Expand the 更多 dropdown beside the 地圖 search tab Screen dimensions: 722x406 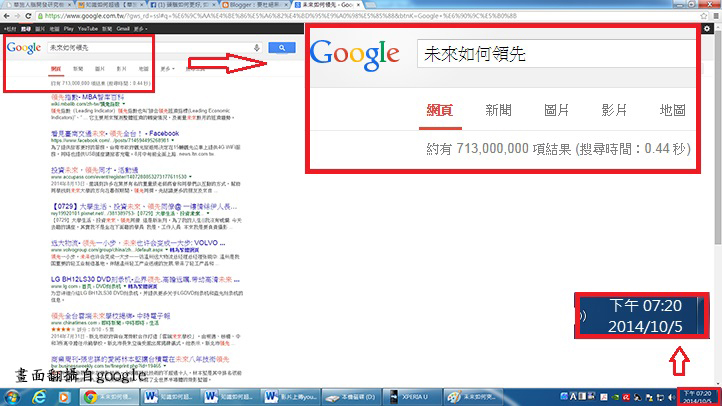click(x=167, y=69)
